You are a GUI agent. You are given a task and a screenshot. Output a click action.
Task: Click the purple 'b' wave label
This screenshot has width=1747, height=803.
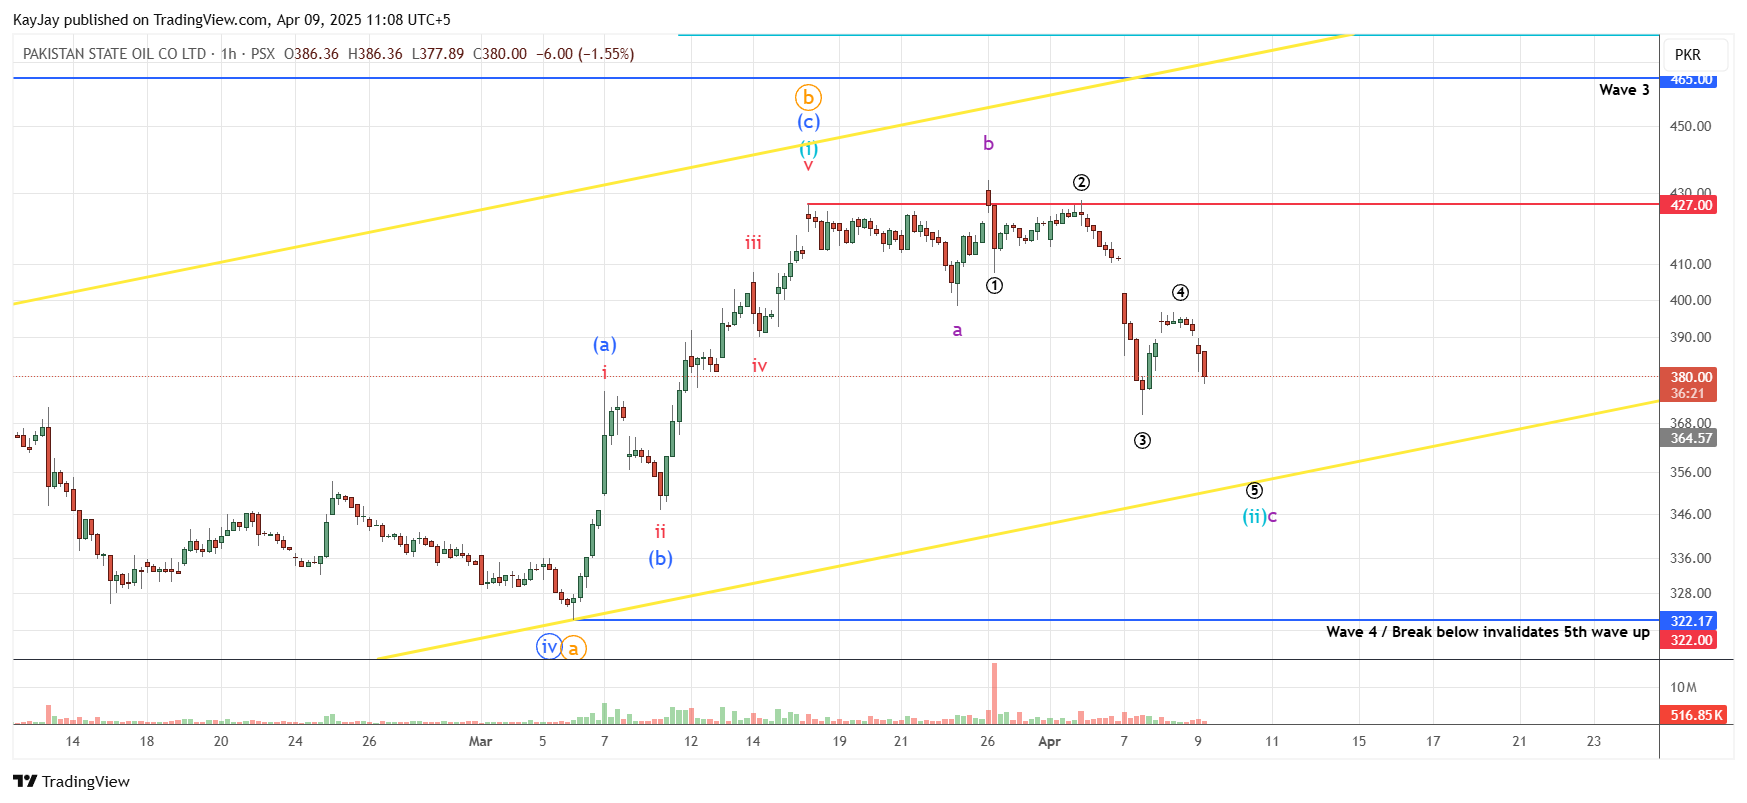(988, 144)
